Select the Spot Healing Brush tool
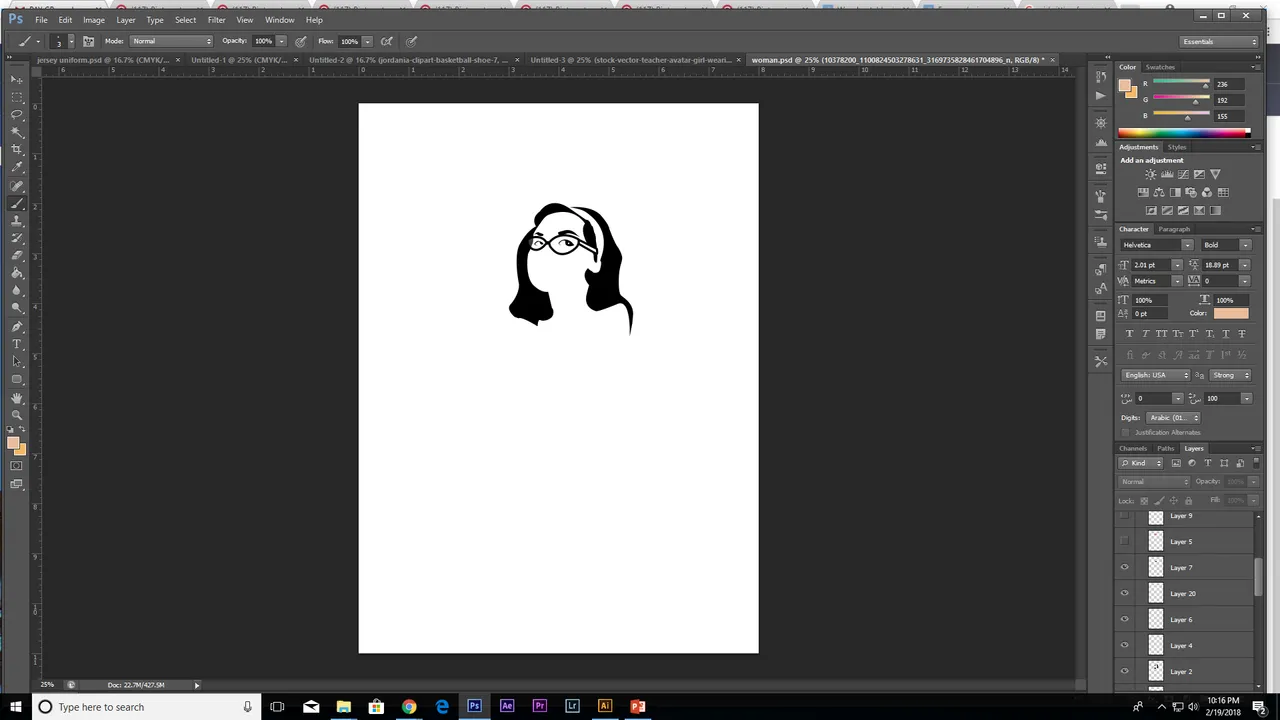This screenshot has height=720, width=1280. tap(17, 186)
